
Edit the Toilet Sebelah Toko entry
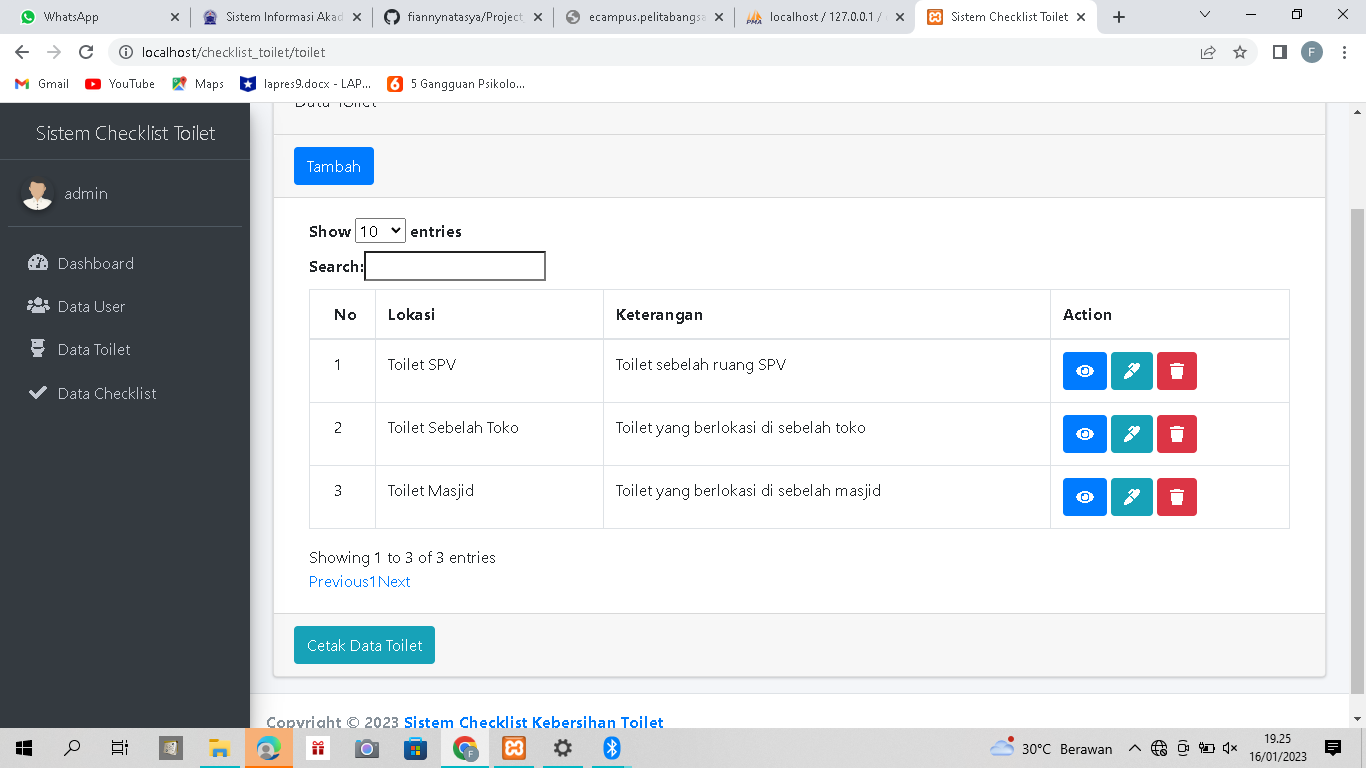point(1132,434)
